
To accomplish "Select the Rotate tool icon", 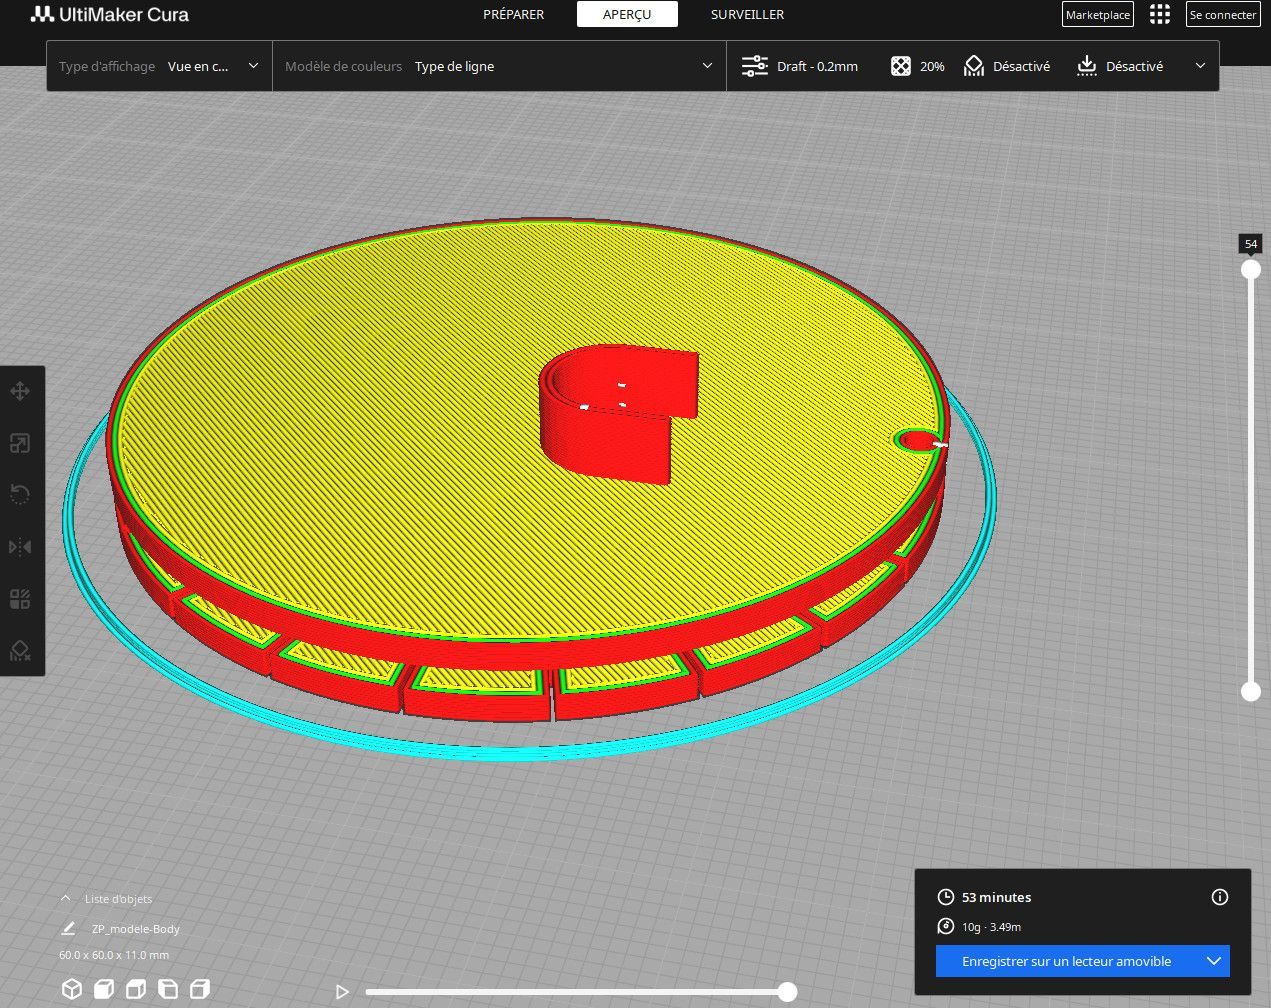I will (x=20, y=495).
